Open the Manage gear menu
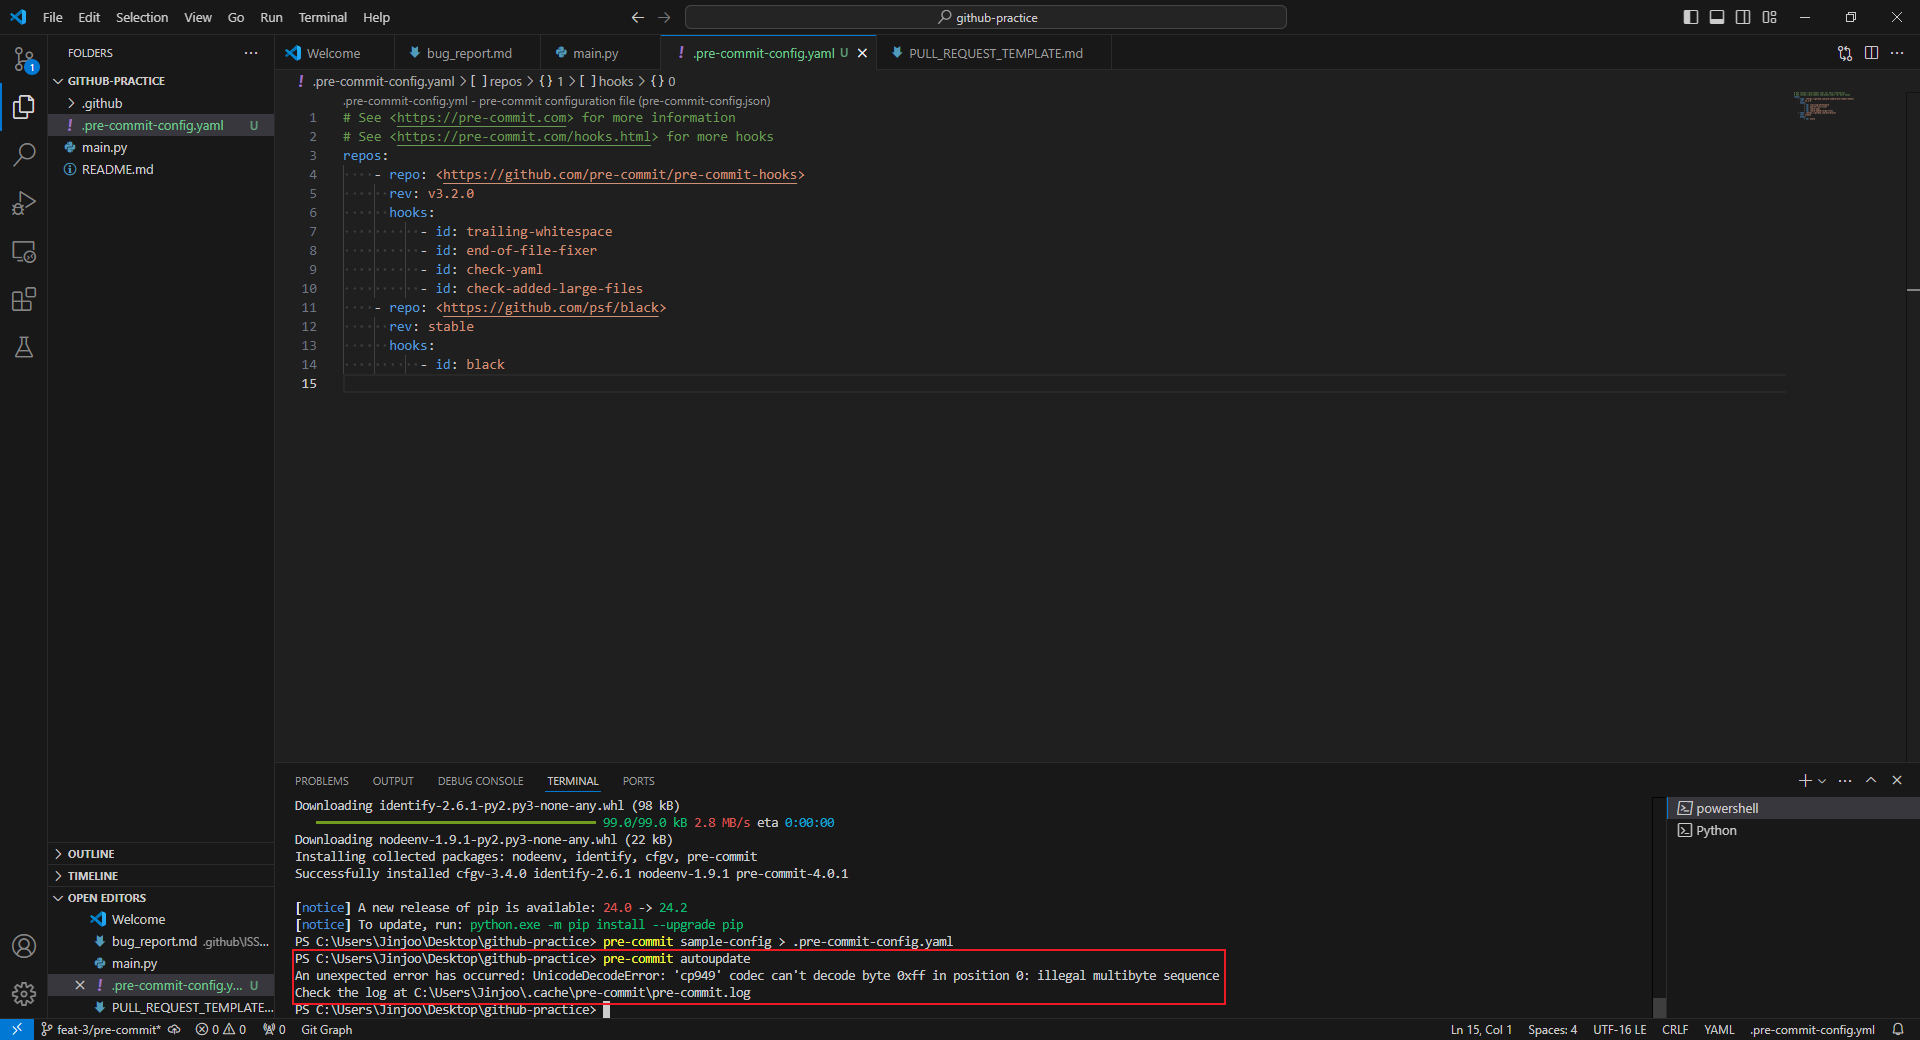 tap(24, 994)
